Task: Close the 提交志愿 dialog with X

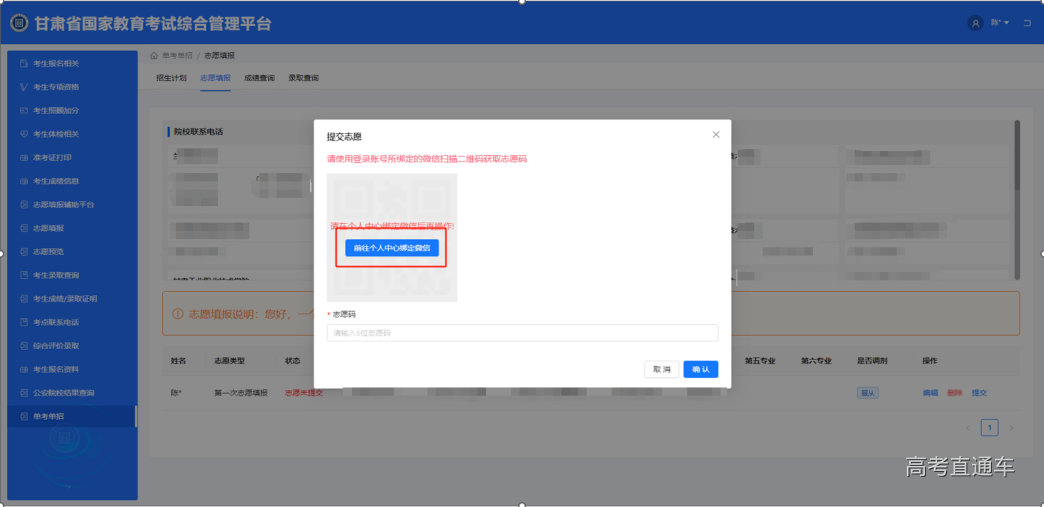Action: tap(716, 134)
